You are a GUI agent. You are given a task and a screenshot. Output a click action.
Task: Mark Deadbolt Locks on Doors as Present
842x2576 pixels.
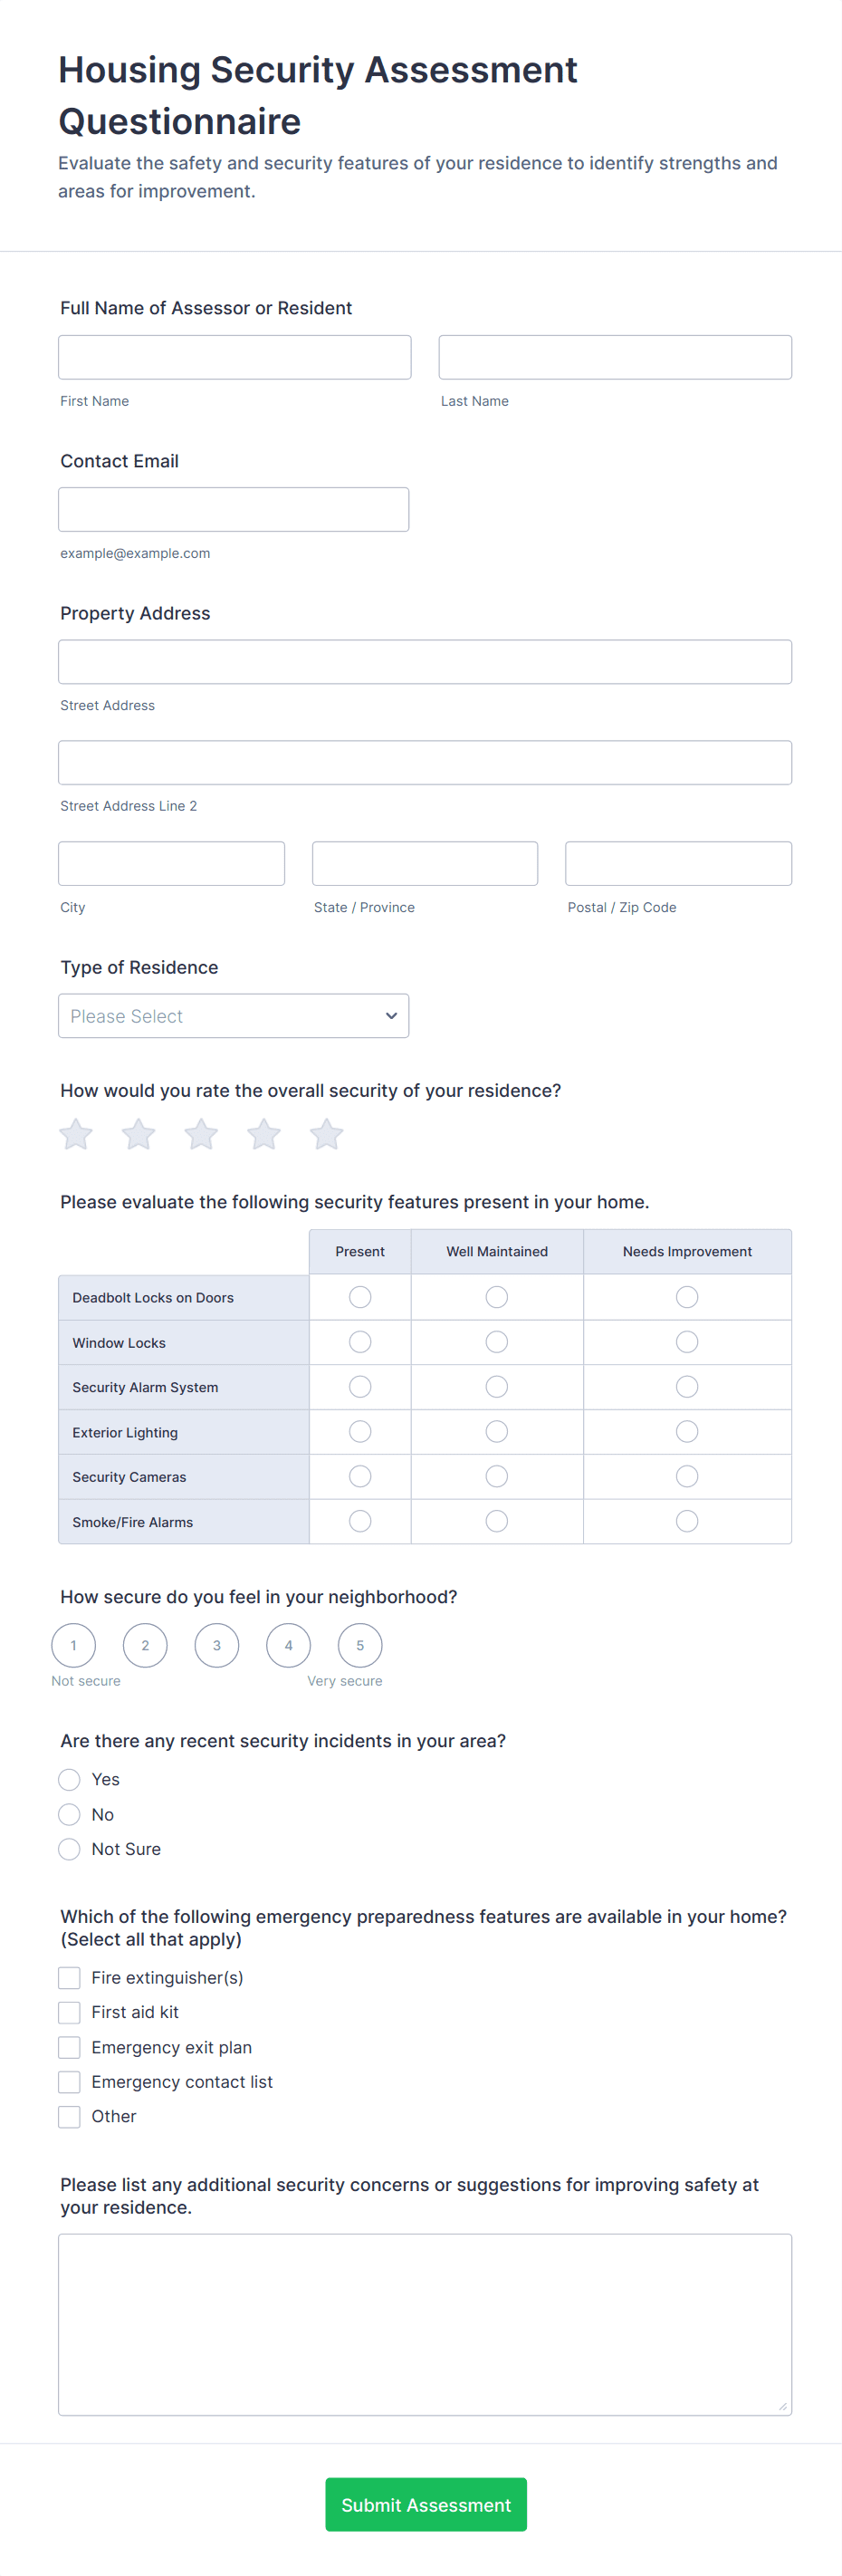click(x=360, y=1297)
